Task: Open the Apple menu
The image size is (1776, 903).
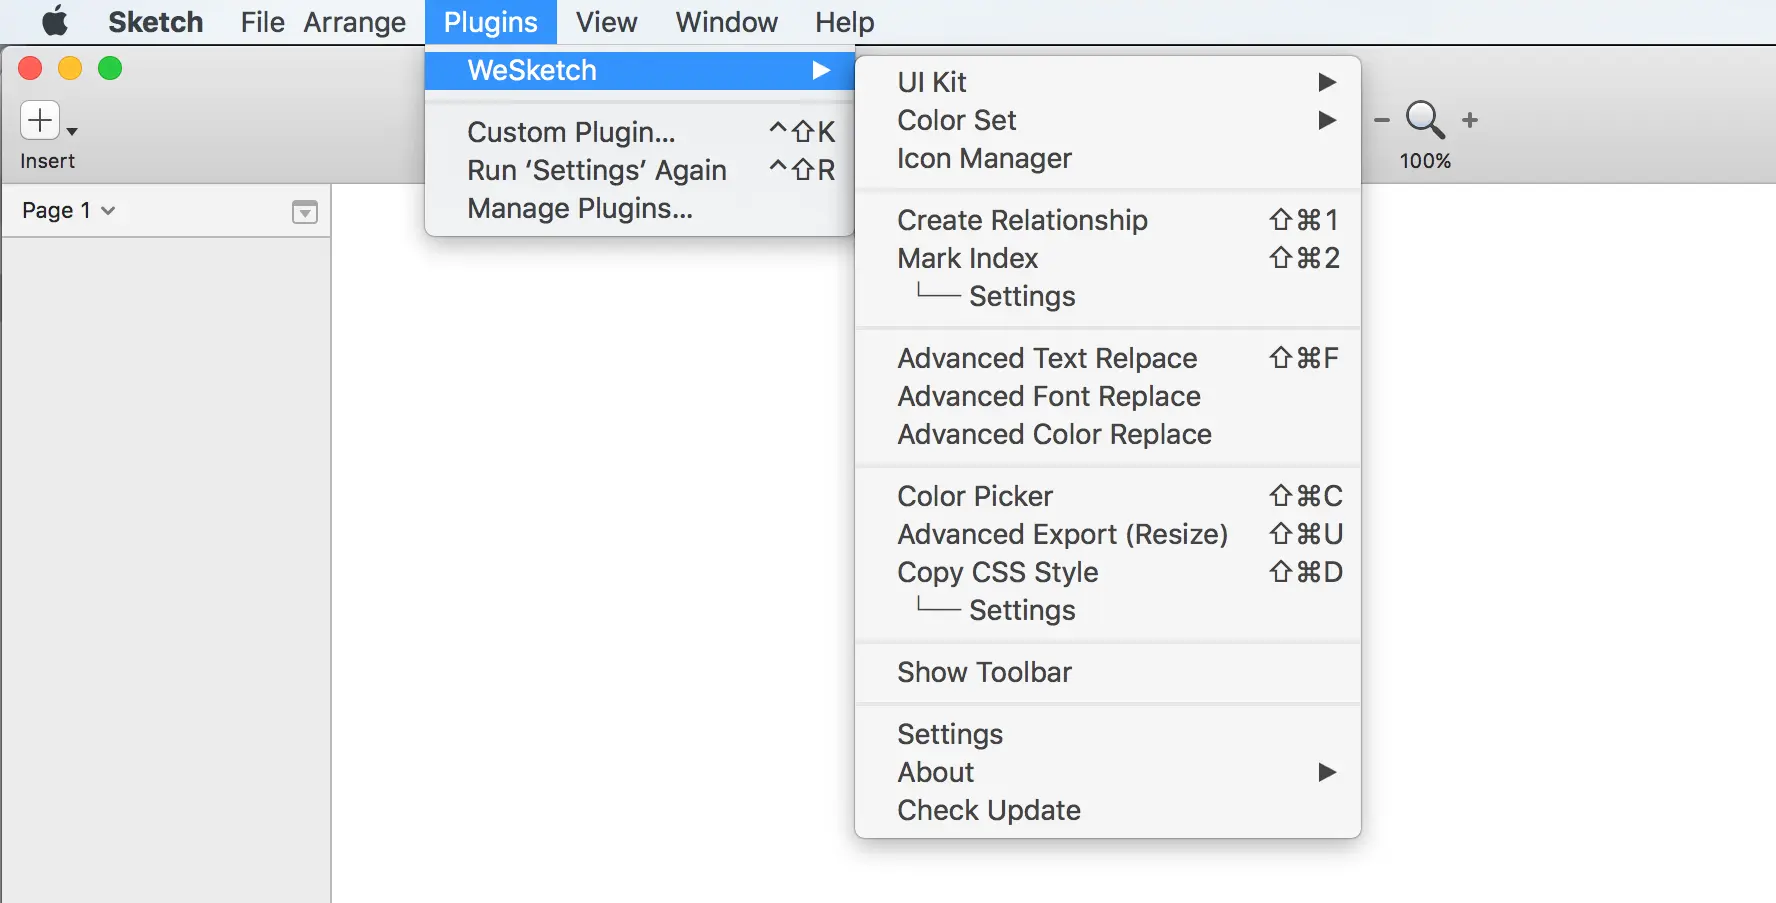Action: (54, 21)
